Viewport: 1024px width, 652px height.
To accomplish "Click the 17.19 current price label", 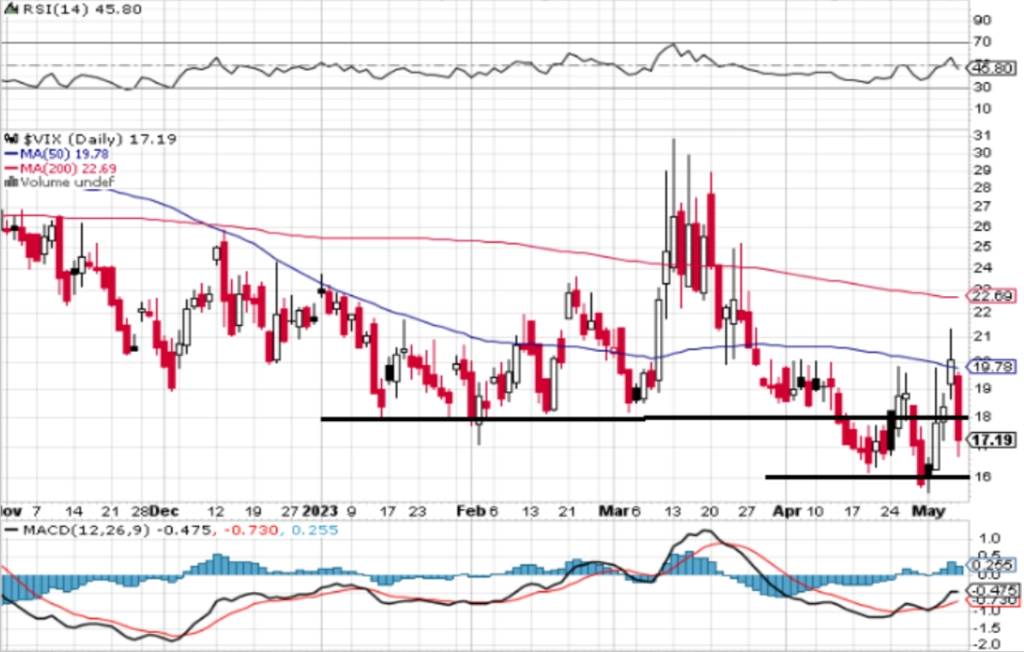I will [992, 440].
